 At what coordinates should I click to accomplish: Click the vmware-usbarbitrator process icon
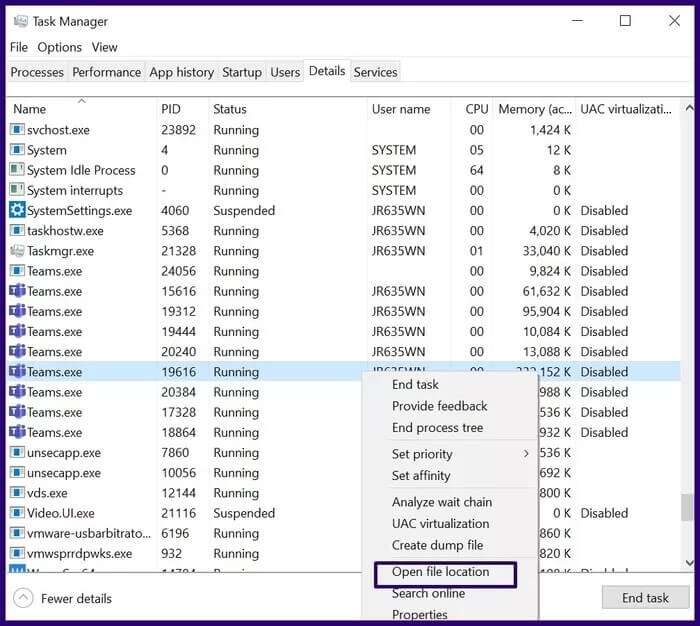click(17, 533)
